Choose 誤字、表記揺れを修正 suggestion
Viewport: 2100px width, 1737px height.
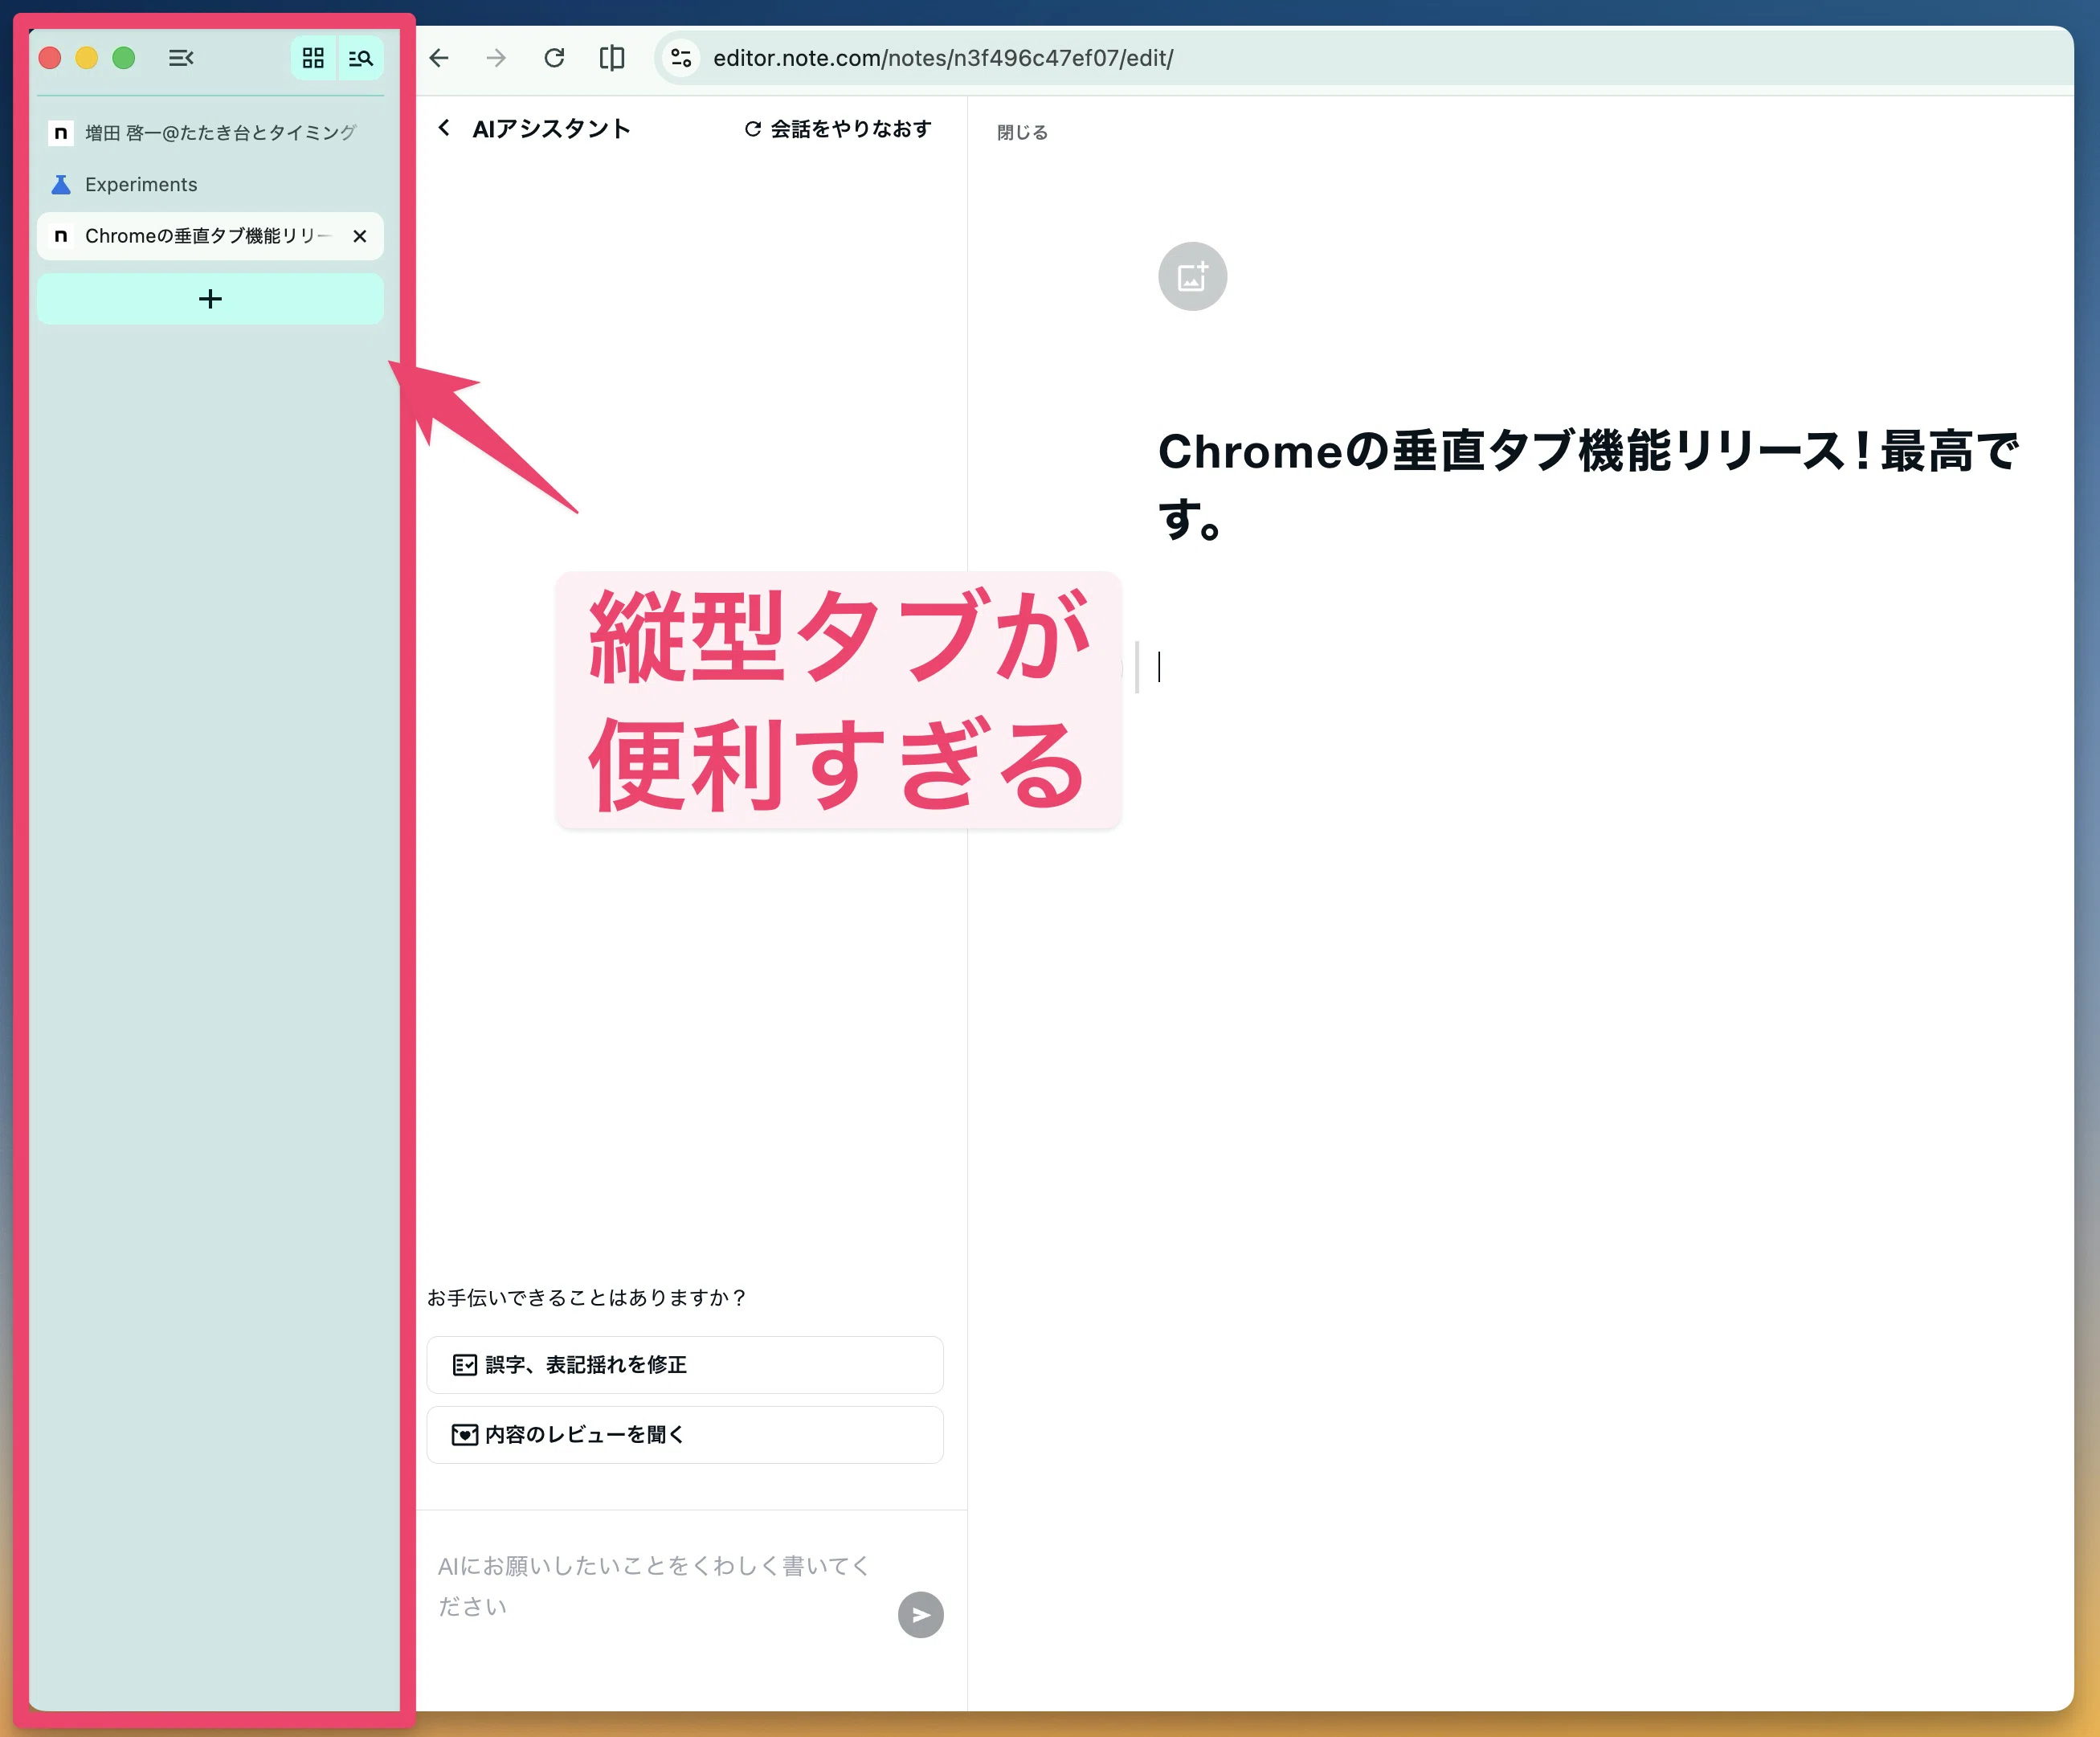pos(685,1365)
